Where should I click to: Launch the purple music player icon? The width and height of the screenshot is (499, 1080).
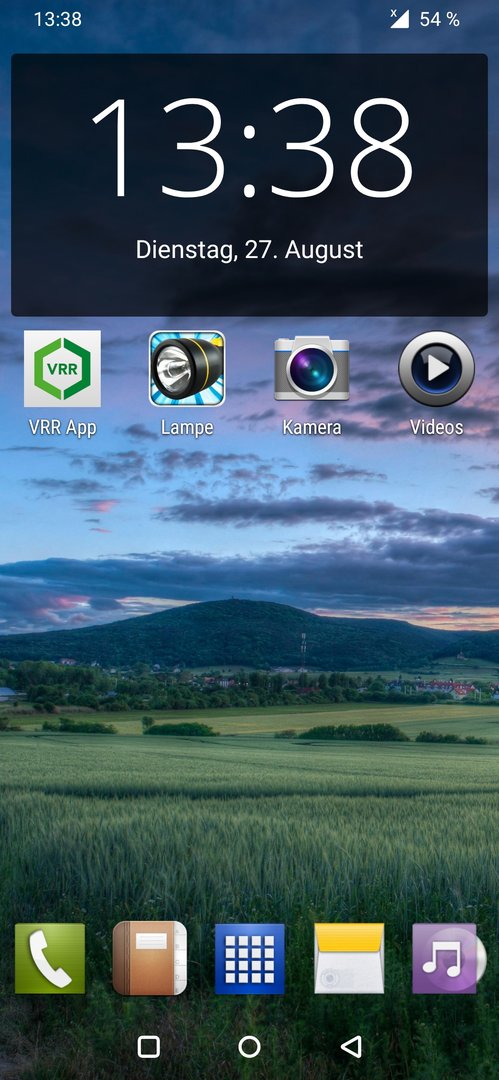(x=449, y=958)
